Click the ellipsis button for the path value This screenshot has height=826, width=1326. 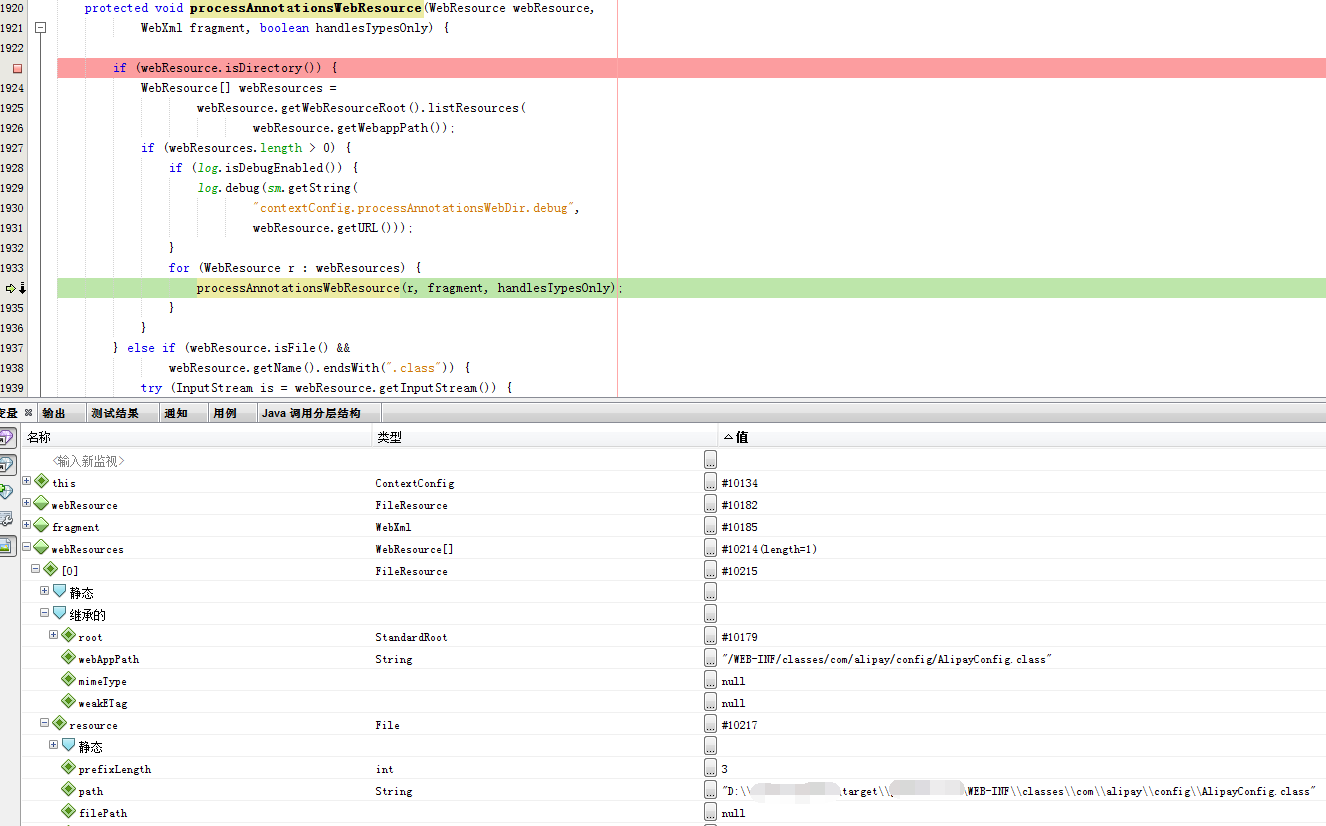(x=710, y=790)
